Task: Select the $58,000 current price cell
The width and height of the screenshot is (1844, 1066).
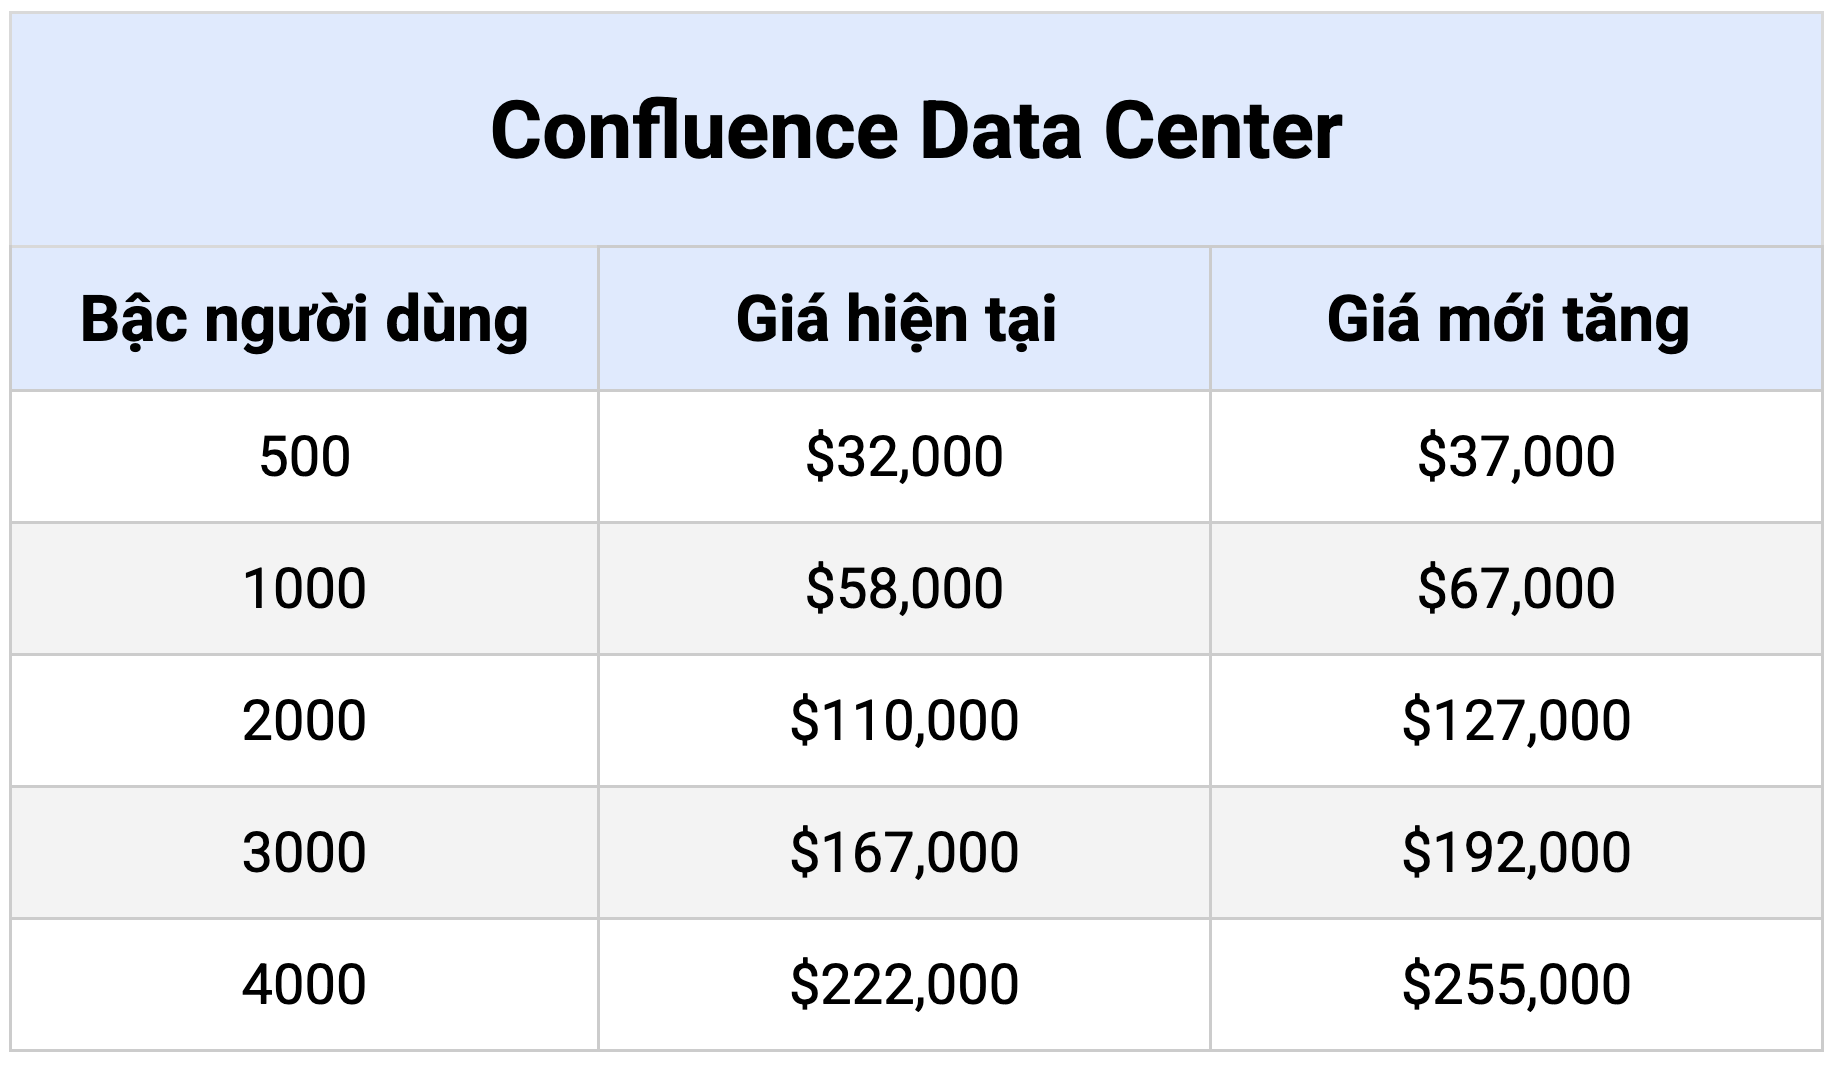Action: click(904, 588)
